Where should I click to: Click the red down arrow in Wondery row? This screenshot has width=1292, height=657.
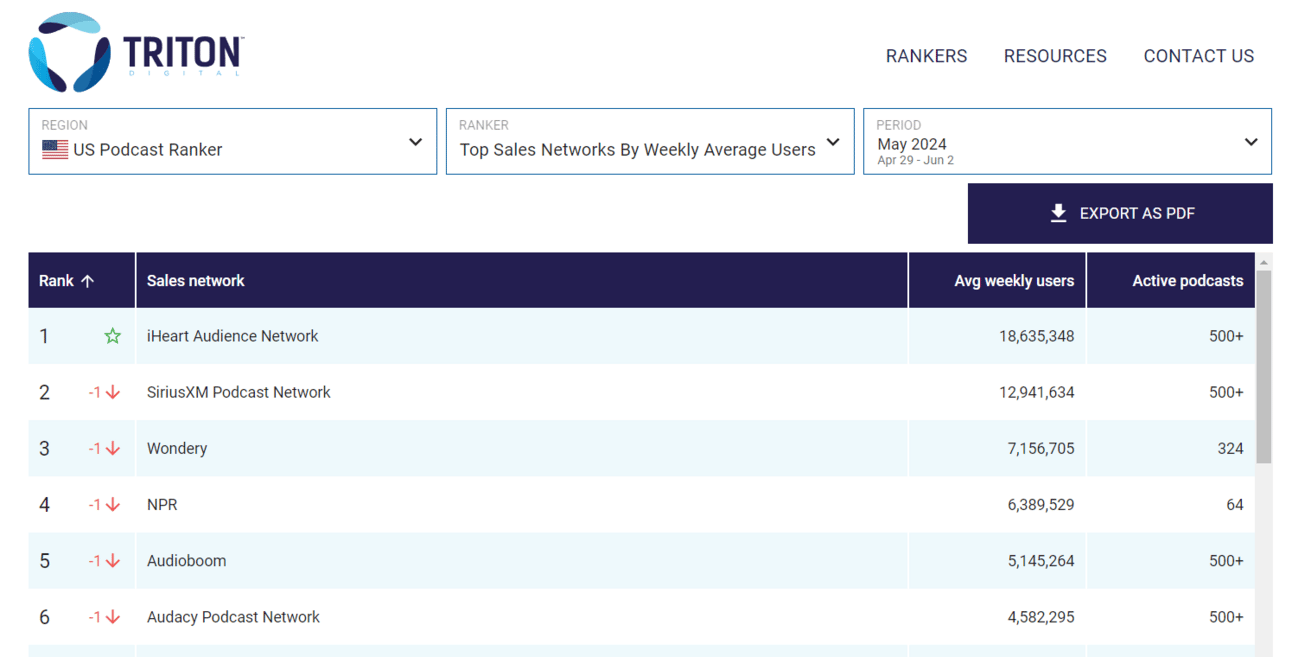[113, 449]
